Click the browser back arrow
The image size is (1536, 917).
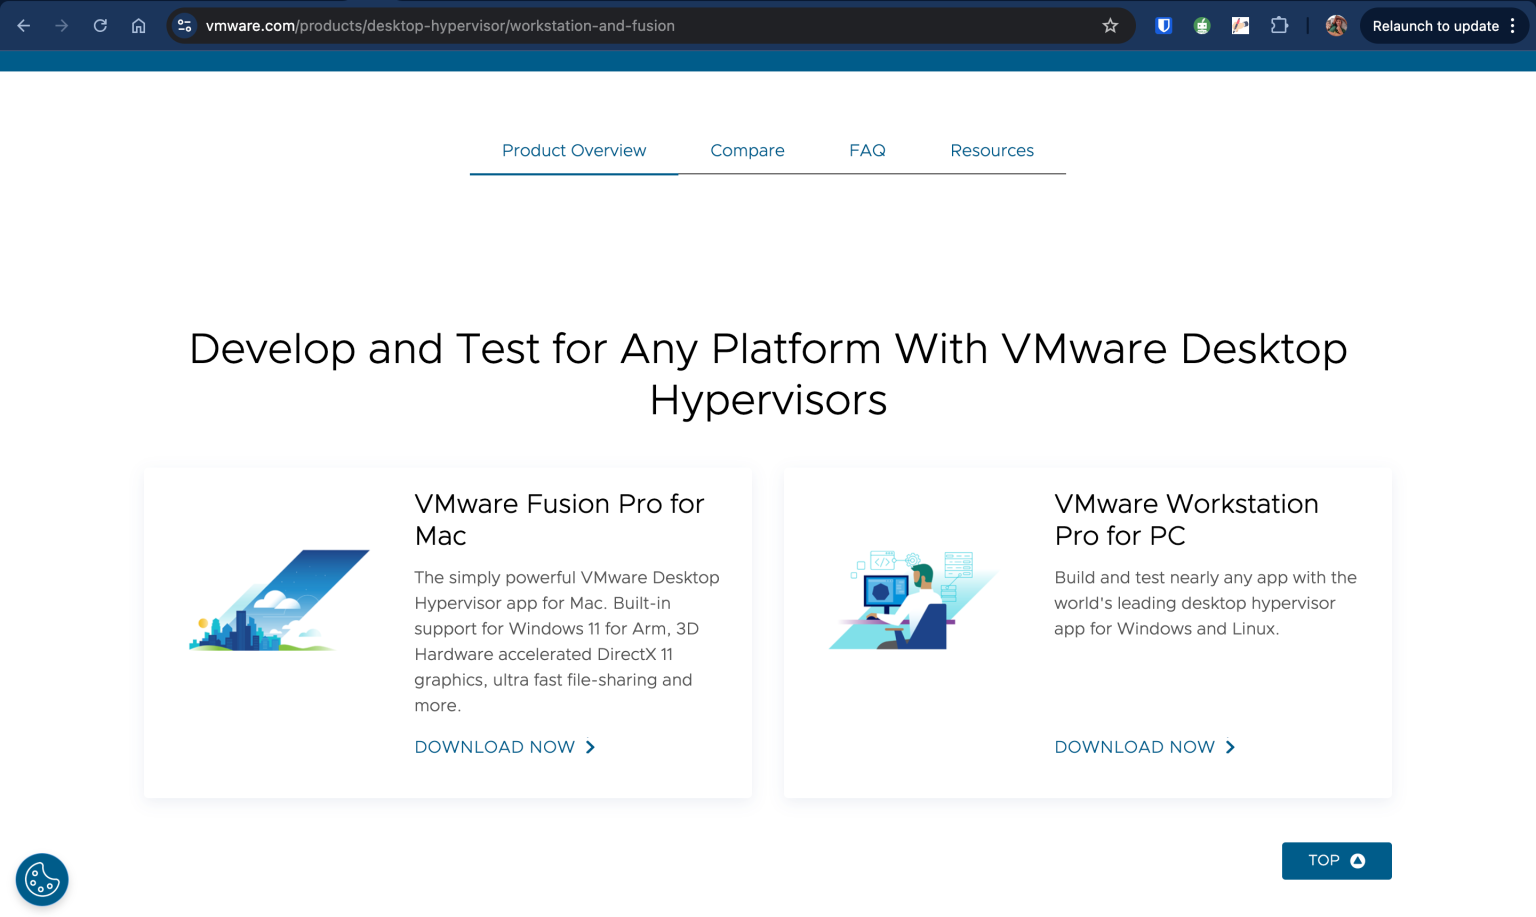[25, 26]
